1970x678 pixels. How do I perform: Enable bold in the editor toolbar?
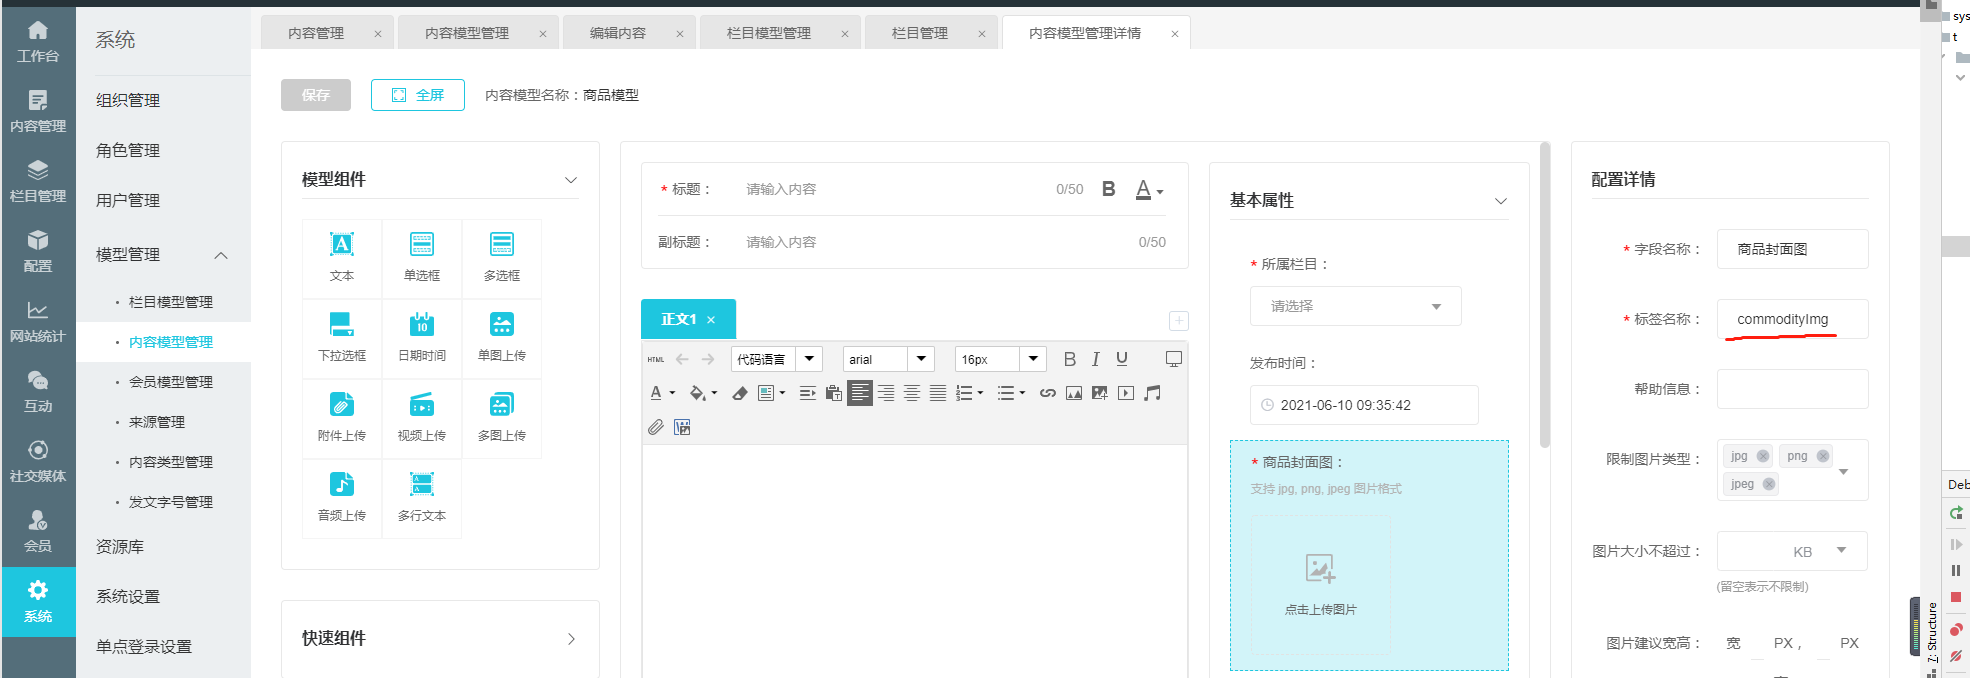(1069, 359)
